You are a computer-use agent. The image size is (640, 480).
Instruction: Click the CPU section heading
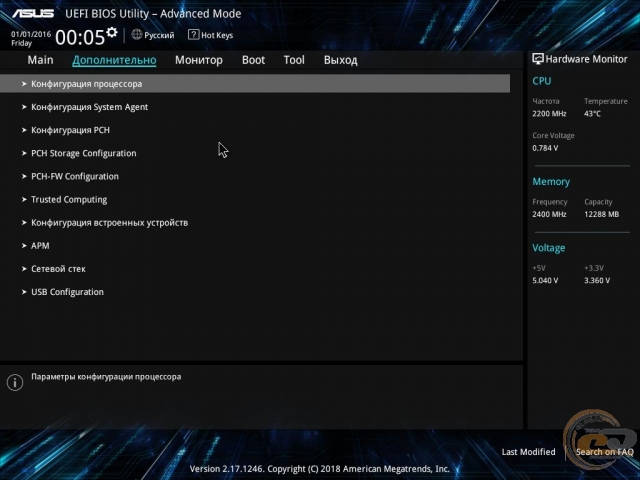(542, 81)
